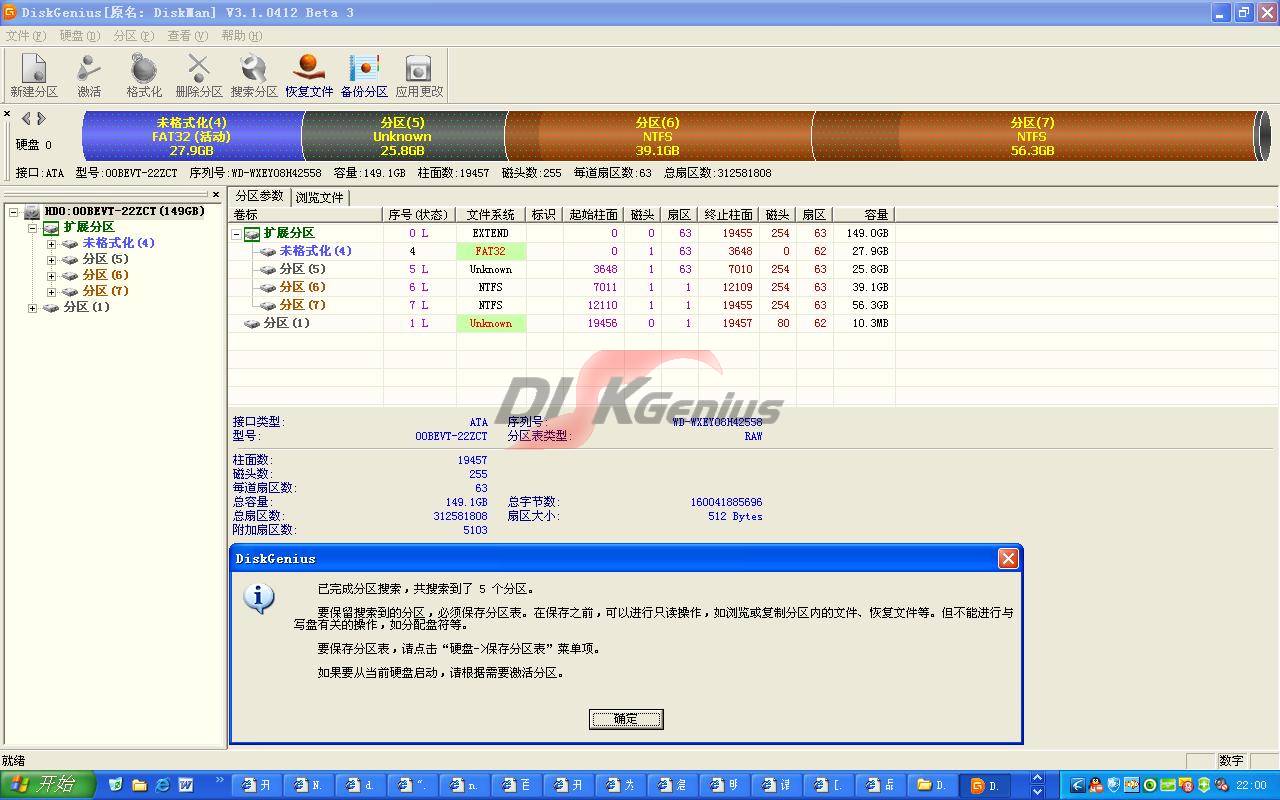Image resolution: width=1280 pixels, height=800 pixels.
Task: Click the 格式化 (Format) toolbar icon
Action: click(x=144, y=75)
